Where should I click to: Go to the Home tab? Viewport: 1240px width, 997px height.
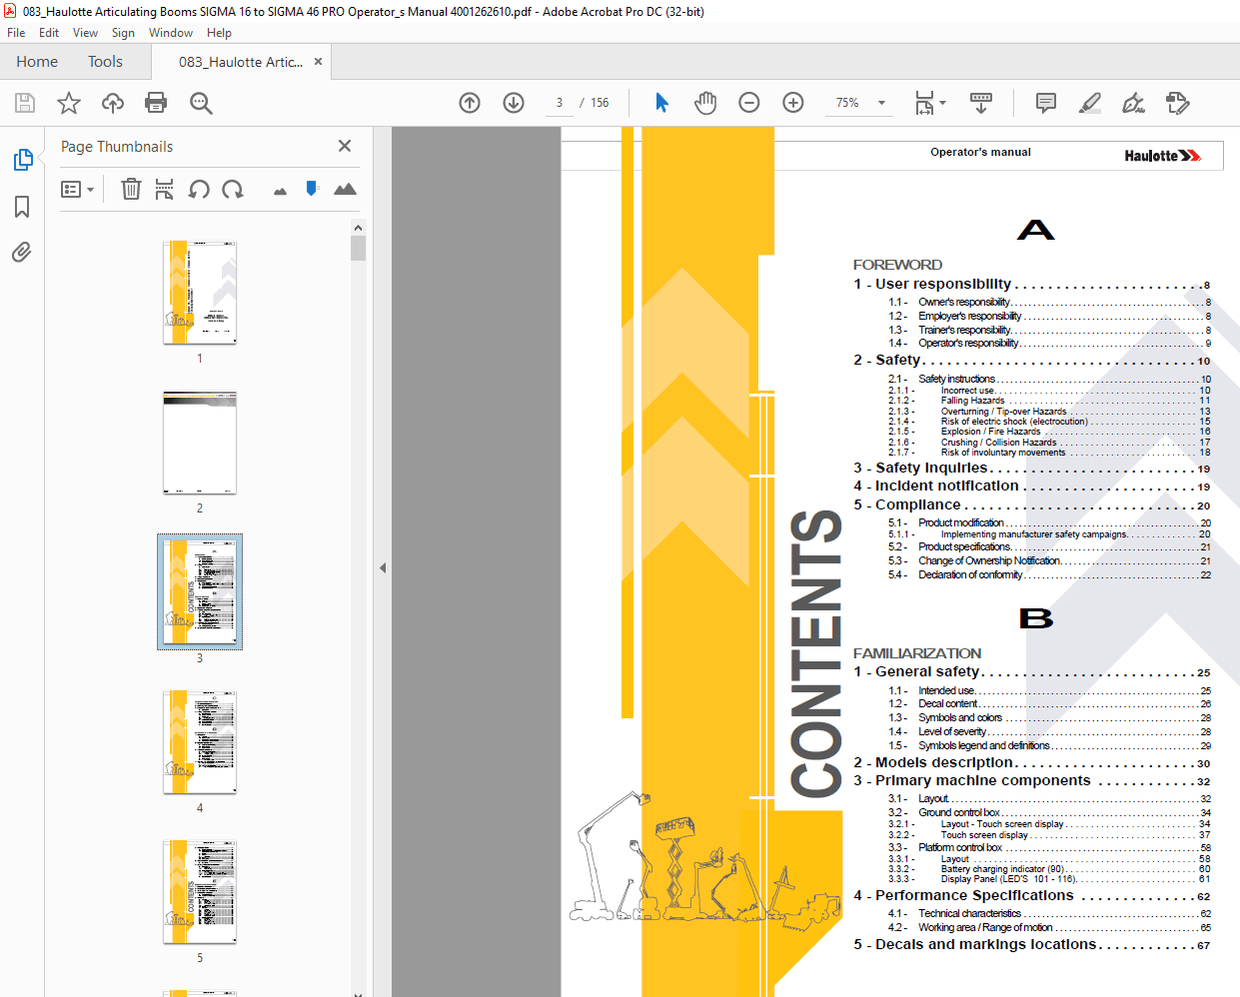37,62
